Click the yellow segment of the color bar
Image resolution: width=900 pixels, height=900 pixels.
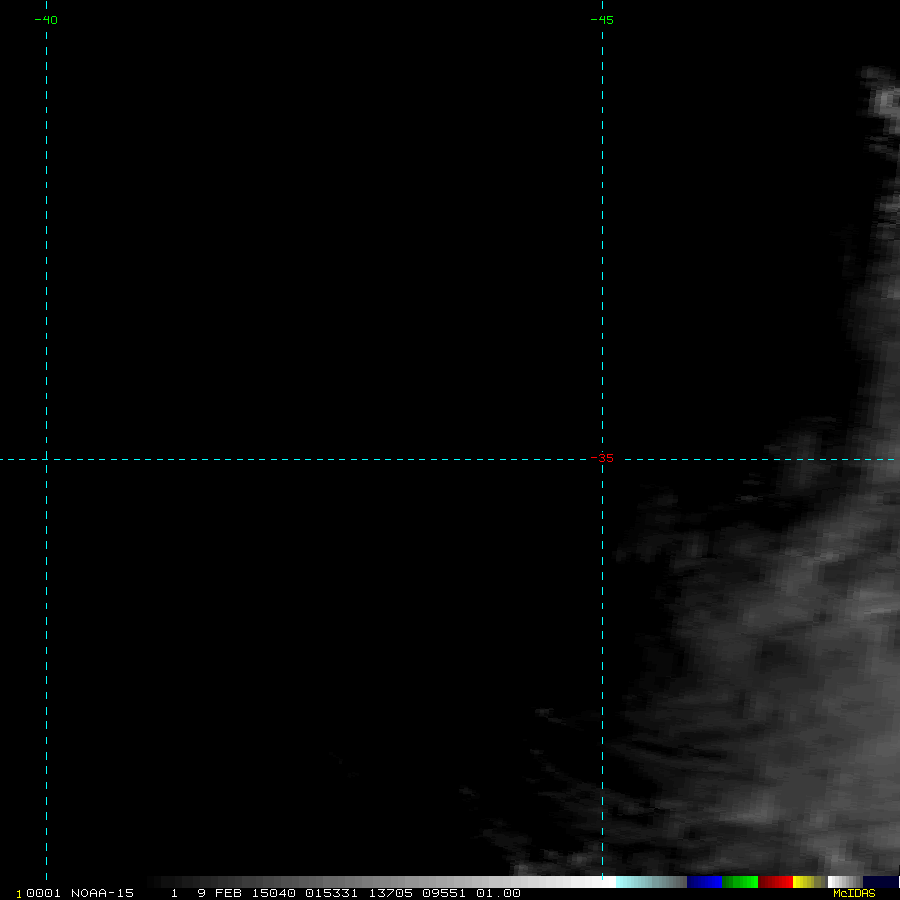point(805,882)
